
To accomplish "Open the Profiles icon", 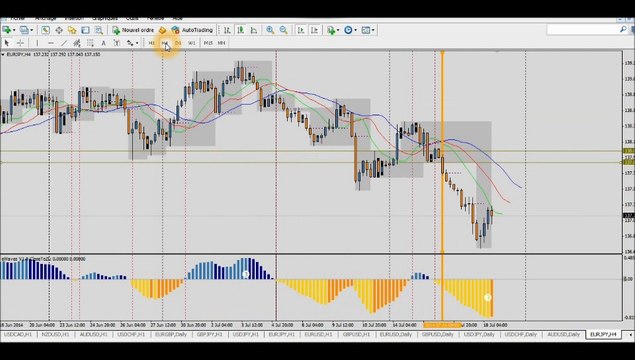I will point(24,30).
